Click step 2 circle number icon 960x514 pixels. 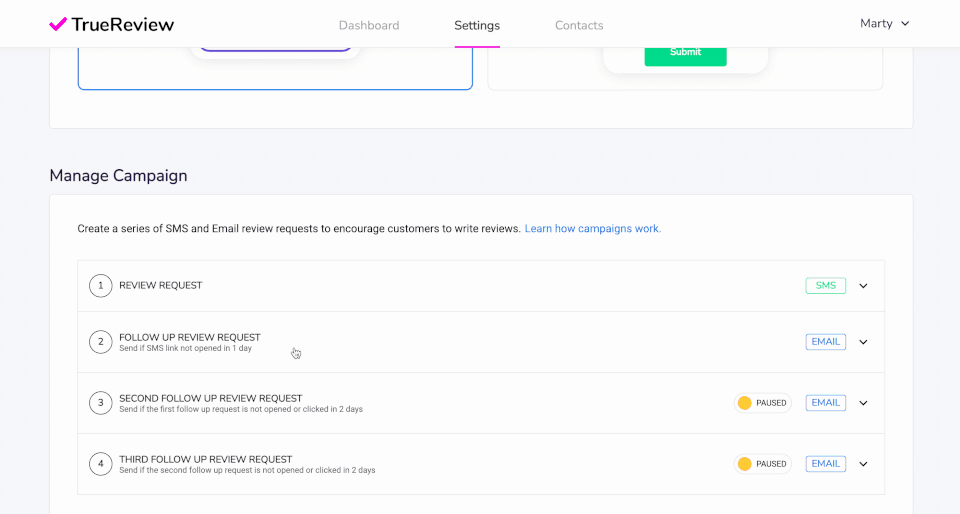[100, 342]
